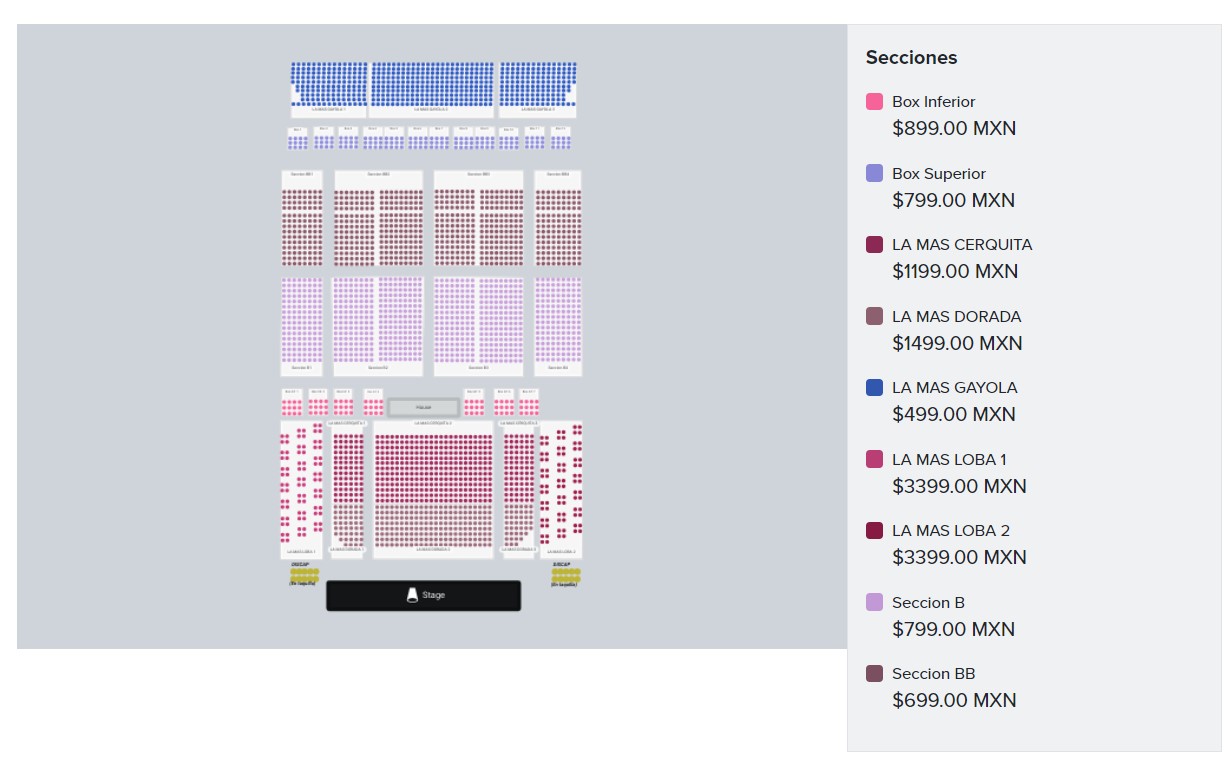Select the right yellow DISCAP seats
Screen dimensions: 1231x757
(565, 575)
